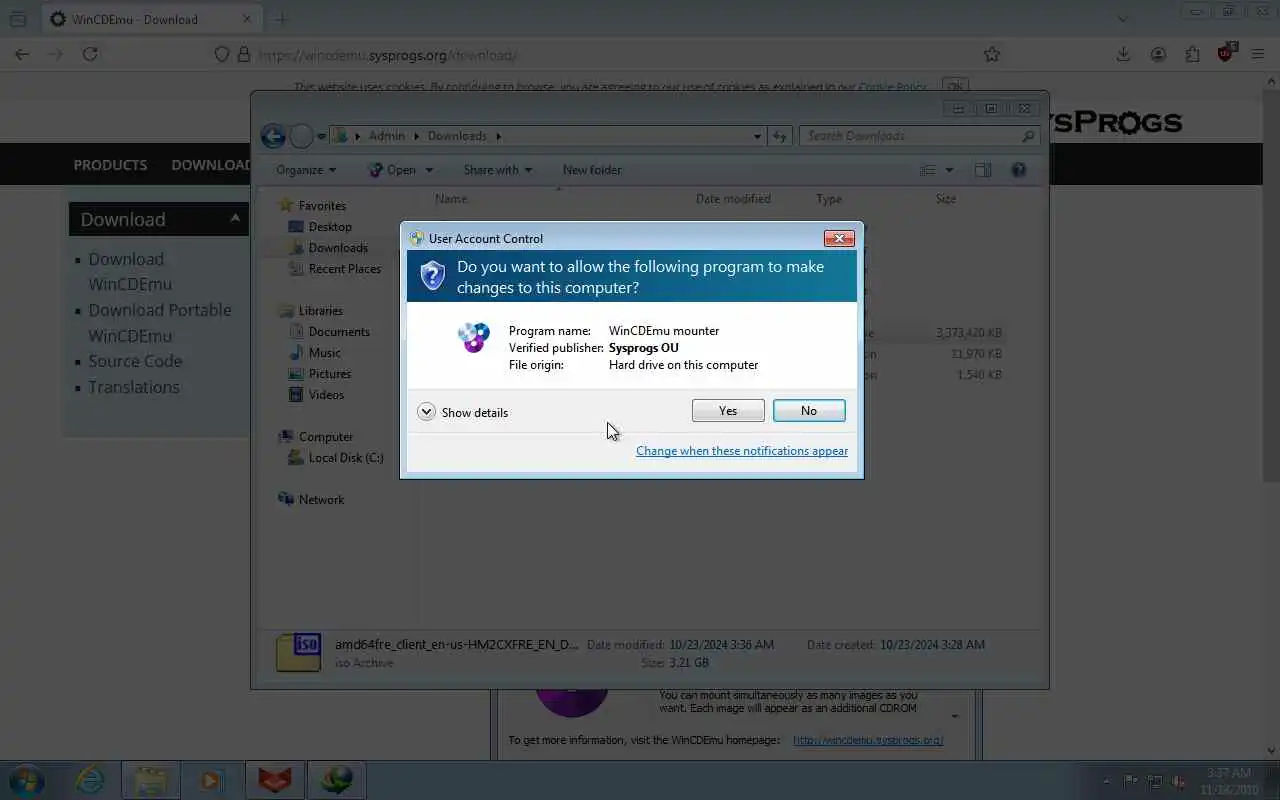Select Computer in navigation pane

(316, 437)
